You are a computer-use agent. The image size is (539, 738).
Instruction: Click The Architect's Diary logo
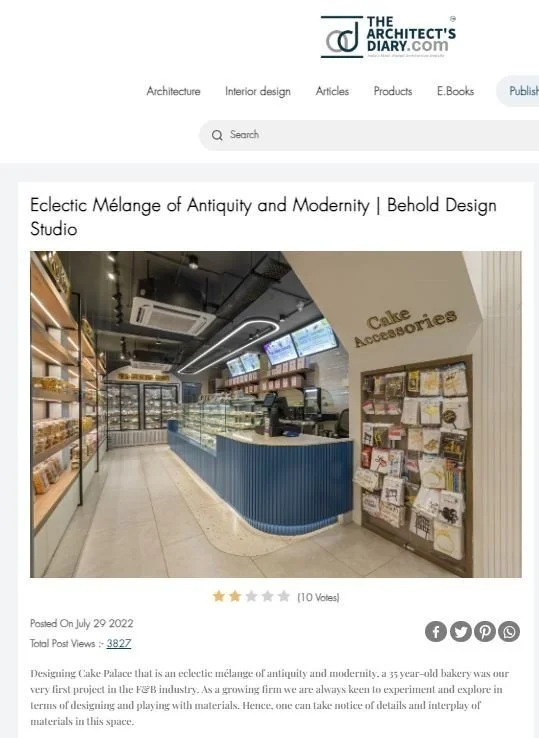[388, 37]
